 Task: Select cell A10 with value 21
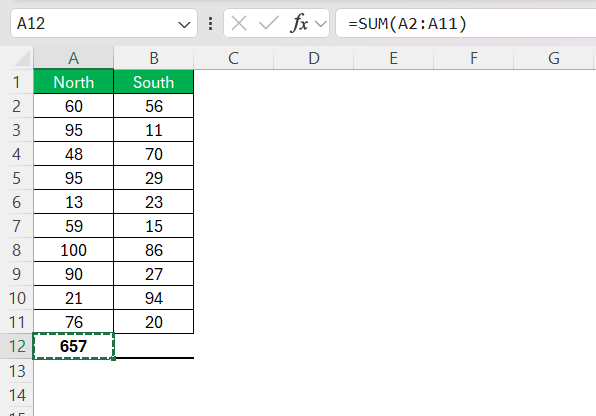(x=73, y=298)
